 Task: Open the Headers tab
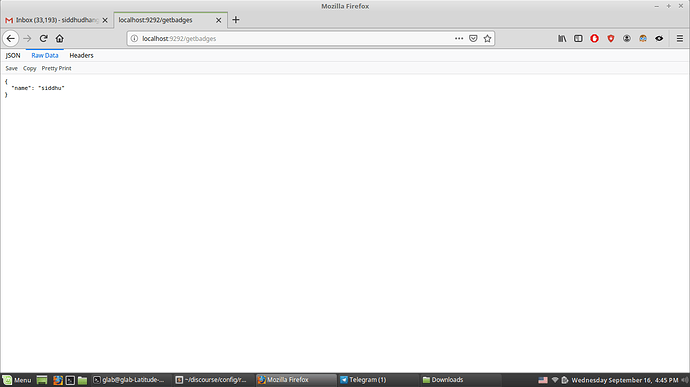point(81,55)
